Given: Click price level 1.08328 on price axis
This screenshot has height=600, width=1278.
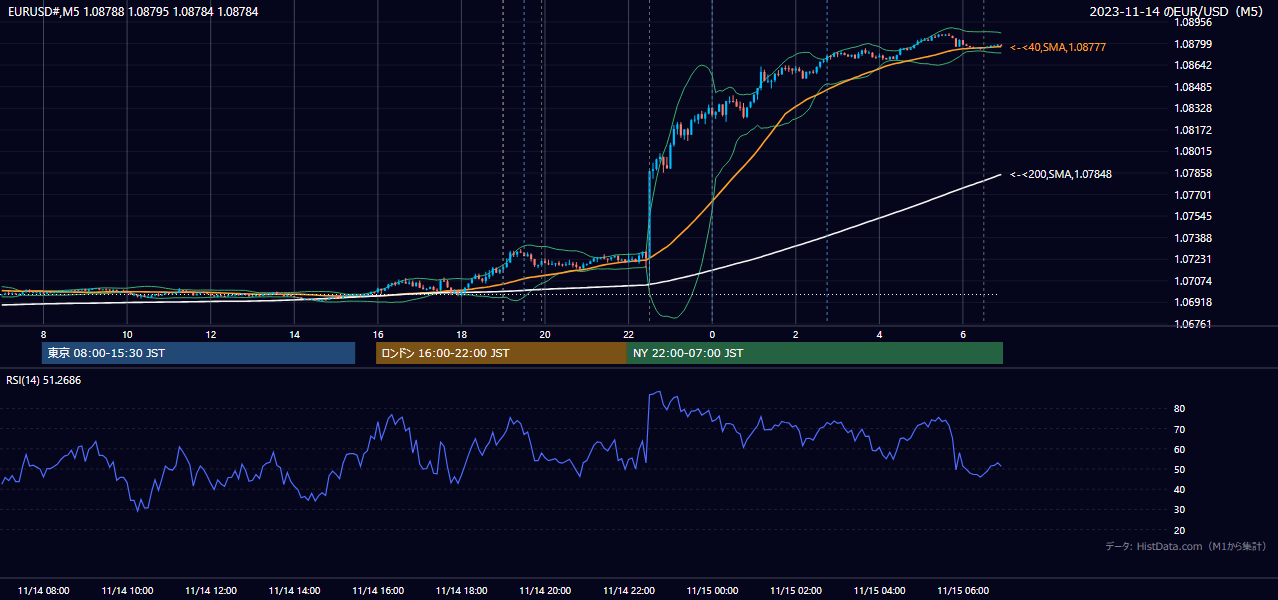Looking at the screenshot, I should [x=1193, y=108].
